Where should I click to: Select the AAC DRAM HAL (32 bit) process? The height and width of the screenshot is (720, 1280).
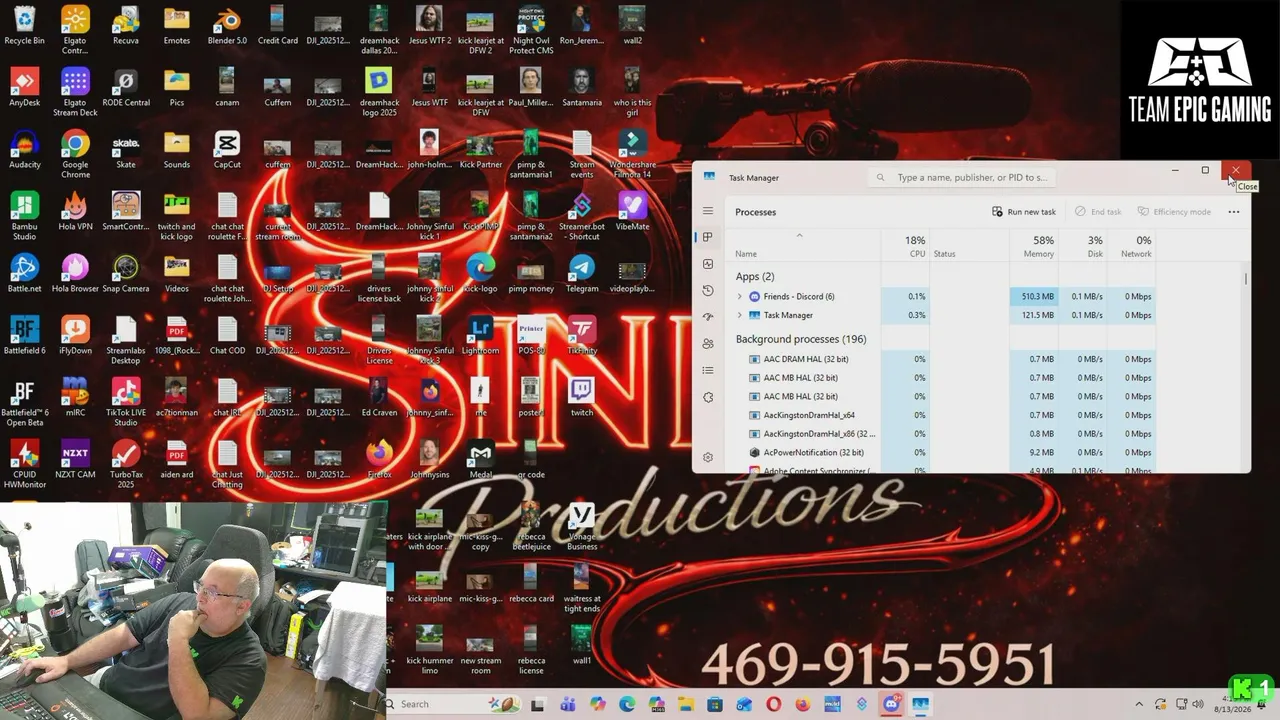pyautogui.click(x=805, y=359)
